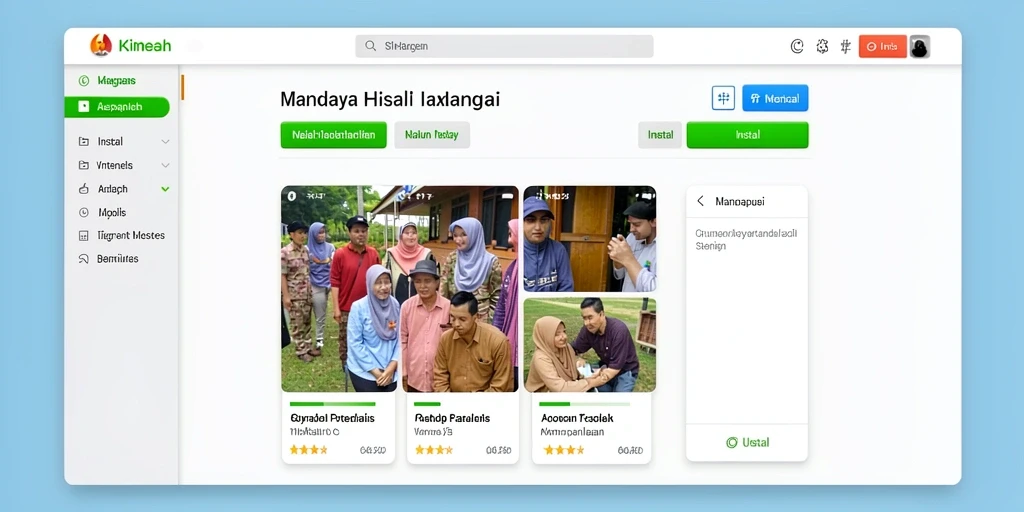Image resolution: width=1024 pixels, height=512 pixels.
Task: Select the green Nelahleolanladian tab
Action: [334, 135]
